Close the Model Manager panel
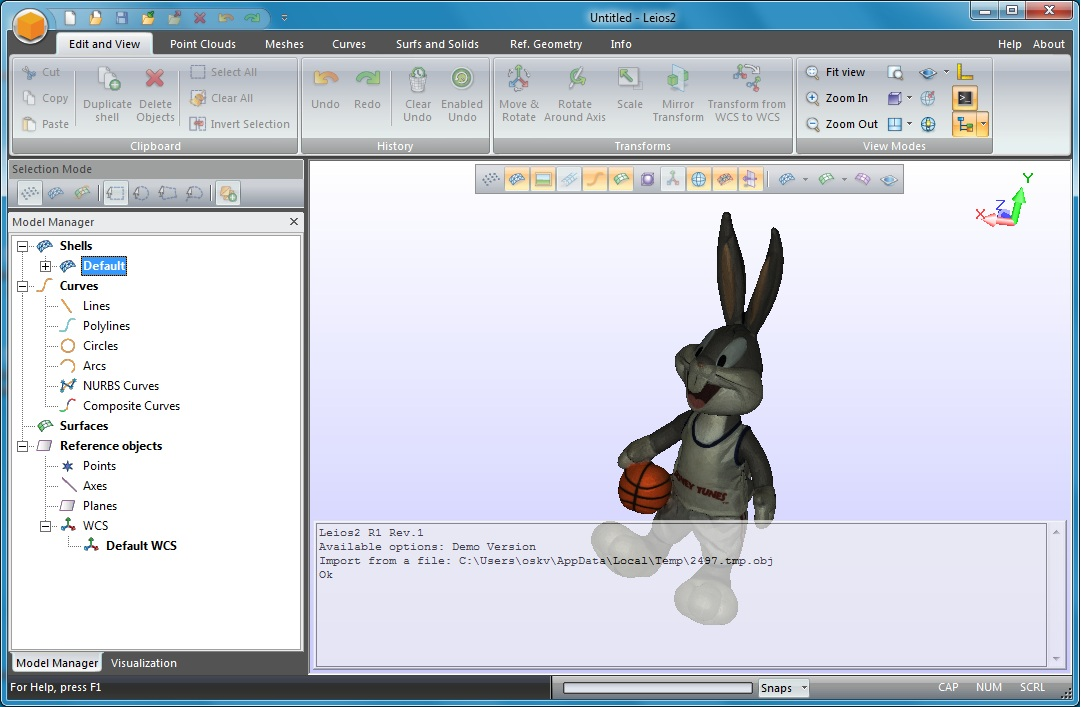 (294, 222)
